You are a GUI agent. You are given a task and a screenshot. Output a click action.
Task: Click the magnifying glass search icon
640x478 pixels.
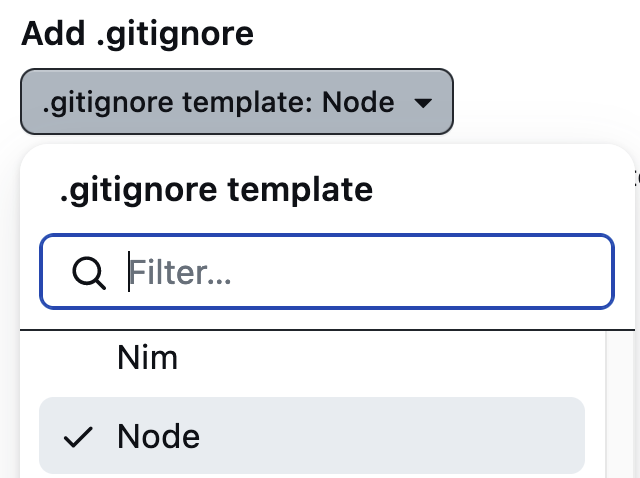[x=89, y=273]
